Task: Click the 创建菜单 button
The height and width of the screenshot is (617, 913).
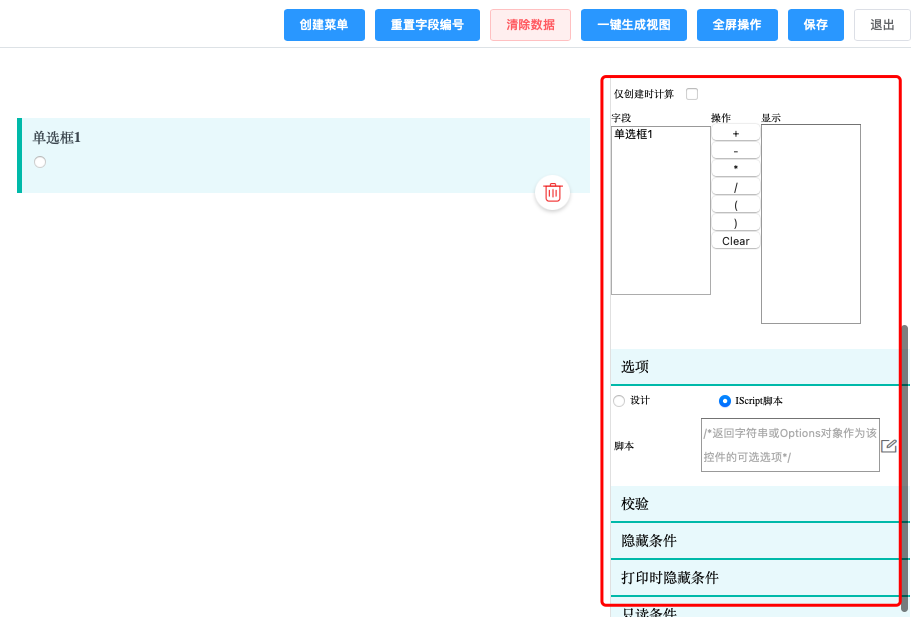Action: click(x=324, y=25)
